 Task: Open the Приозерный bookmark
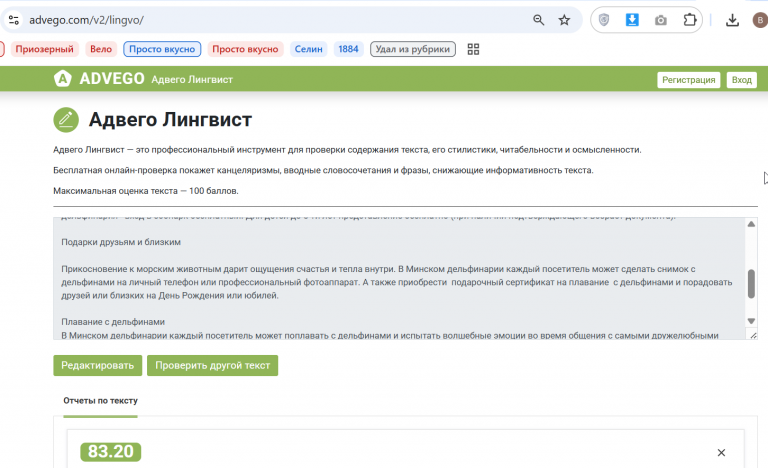click(44, 49)
